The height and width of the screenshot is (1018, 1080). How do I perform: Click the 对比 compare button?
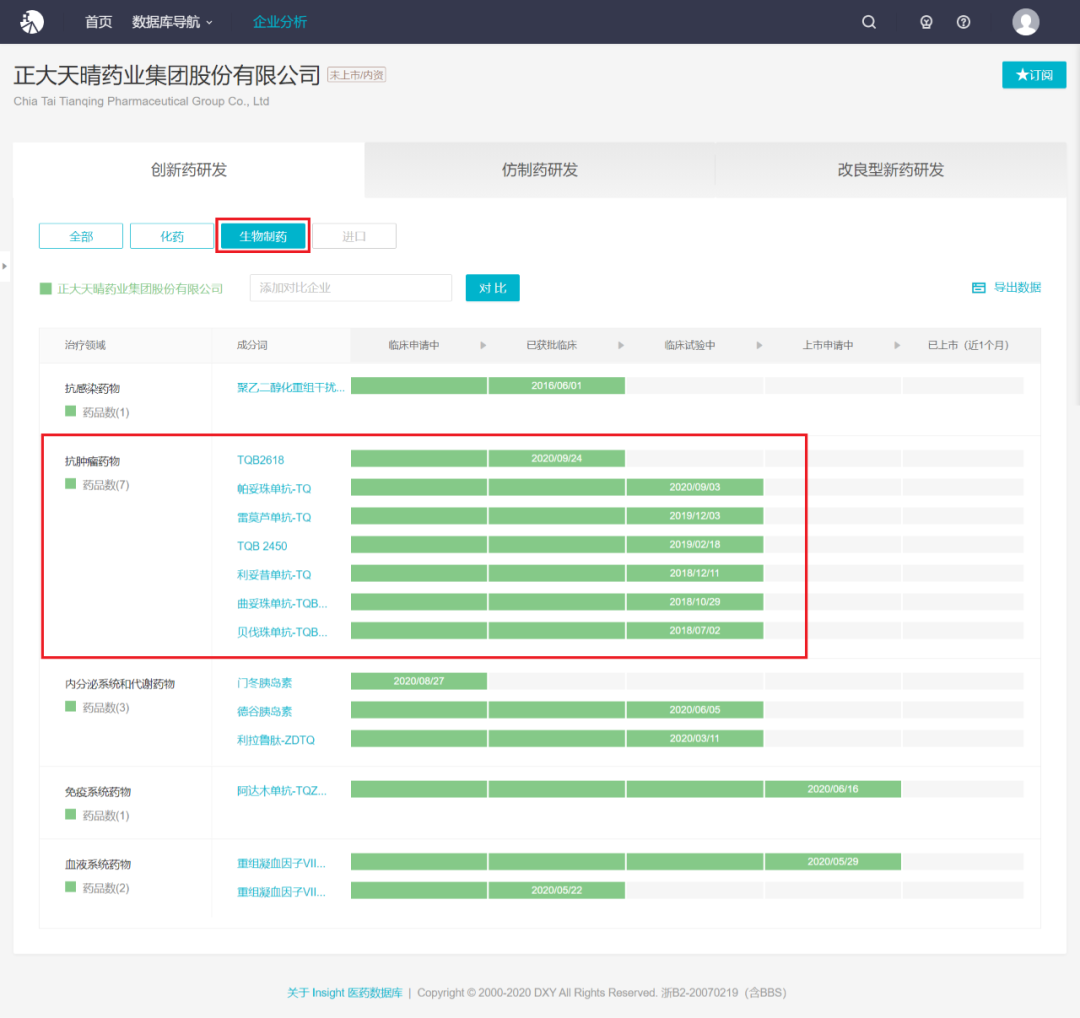[x=492, y=288]
